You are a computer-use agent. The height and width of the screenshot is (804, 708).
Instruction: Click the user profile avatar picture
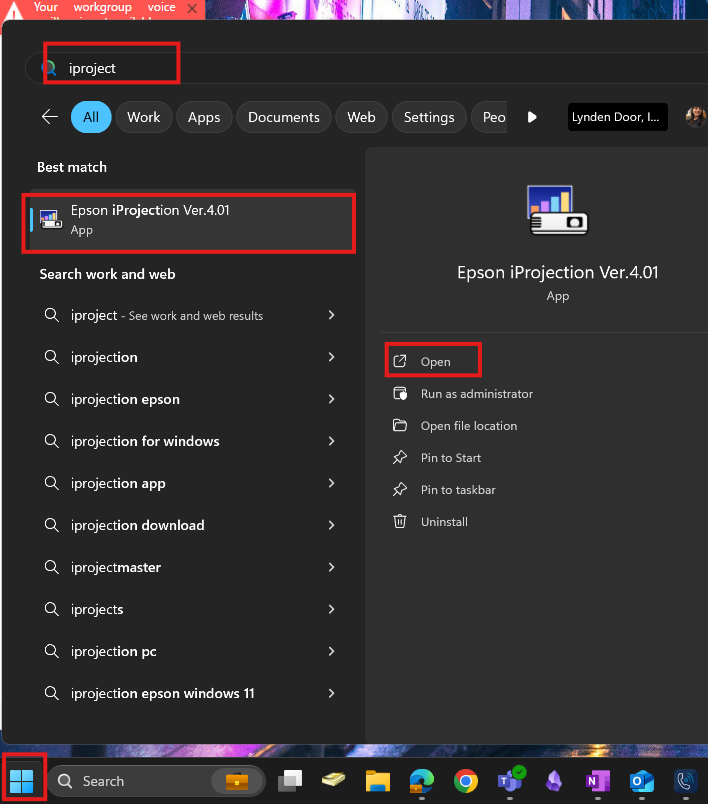[x=696, y=117]
